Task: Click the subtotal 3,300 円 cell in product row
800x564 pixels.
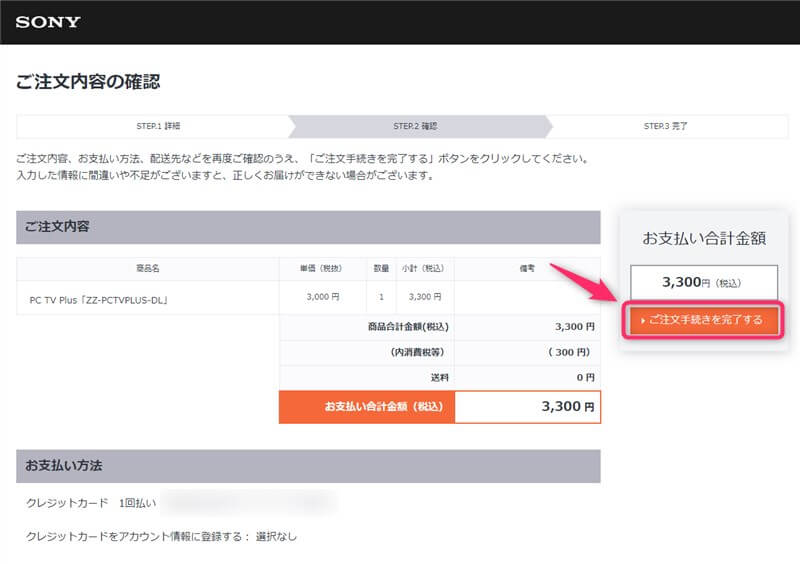Action: point(425,297)
